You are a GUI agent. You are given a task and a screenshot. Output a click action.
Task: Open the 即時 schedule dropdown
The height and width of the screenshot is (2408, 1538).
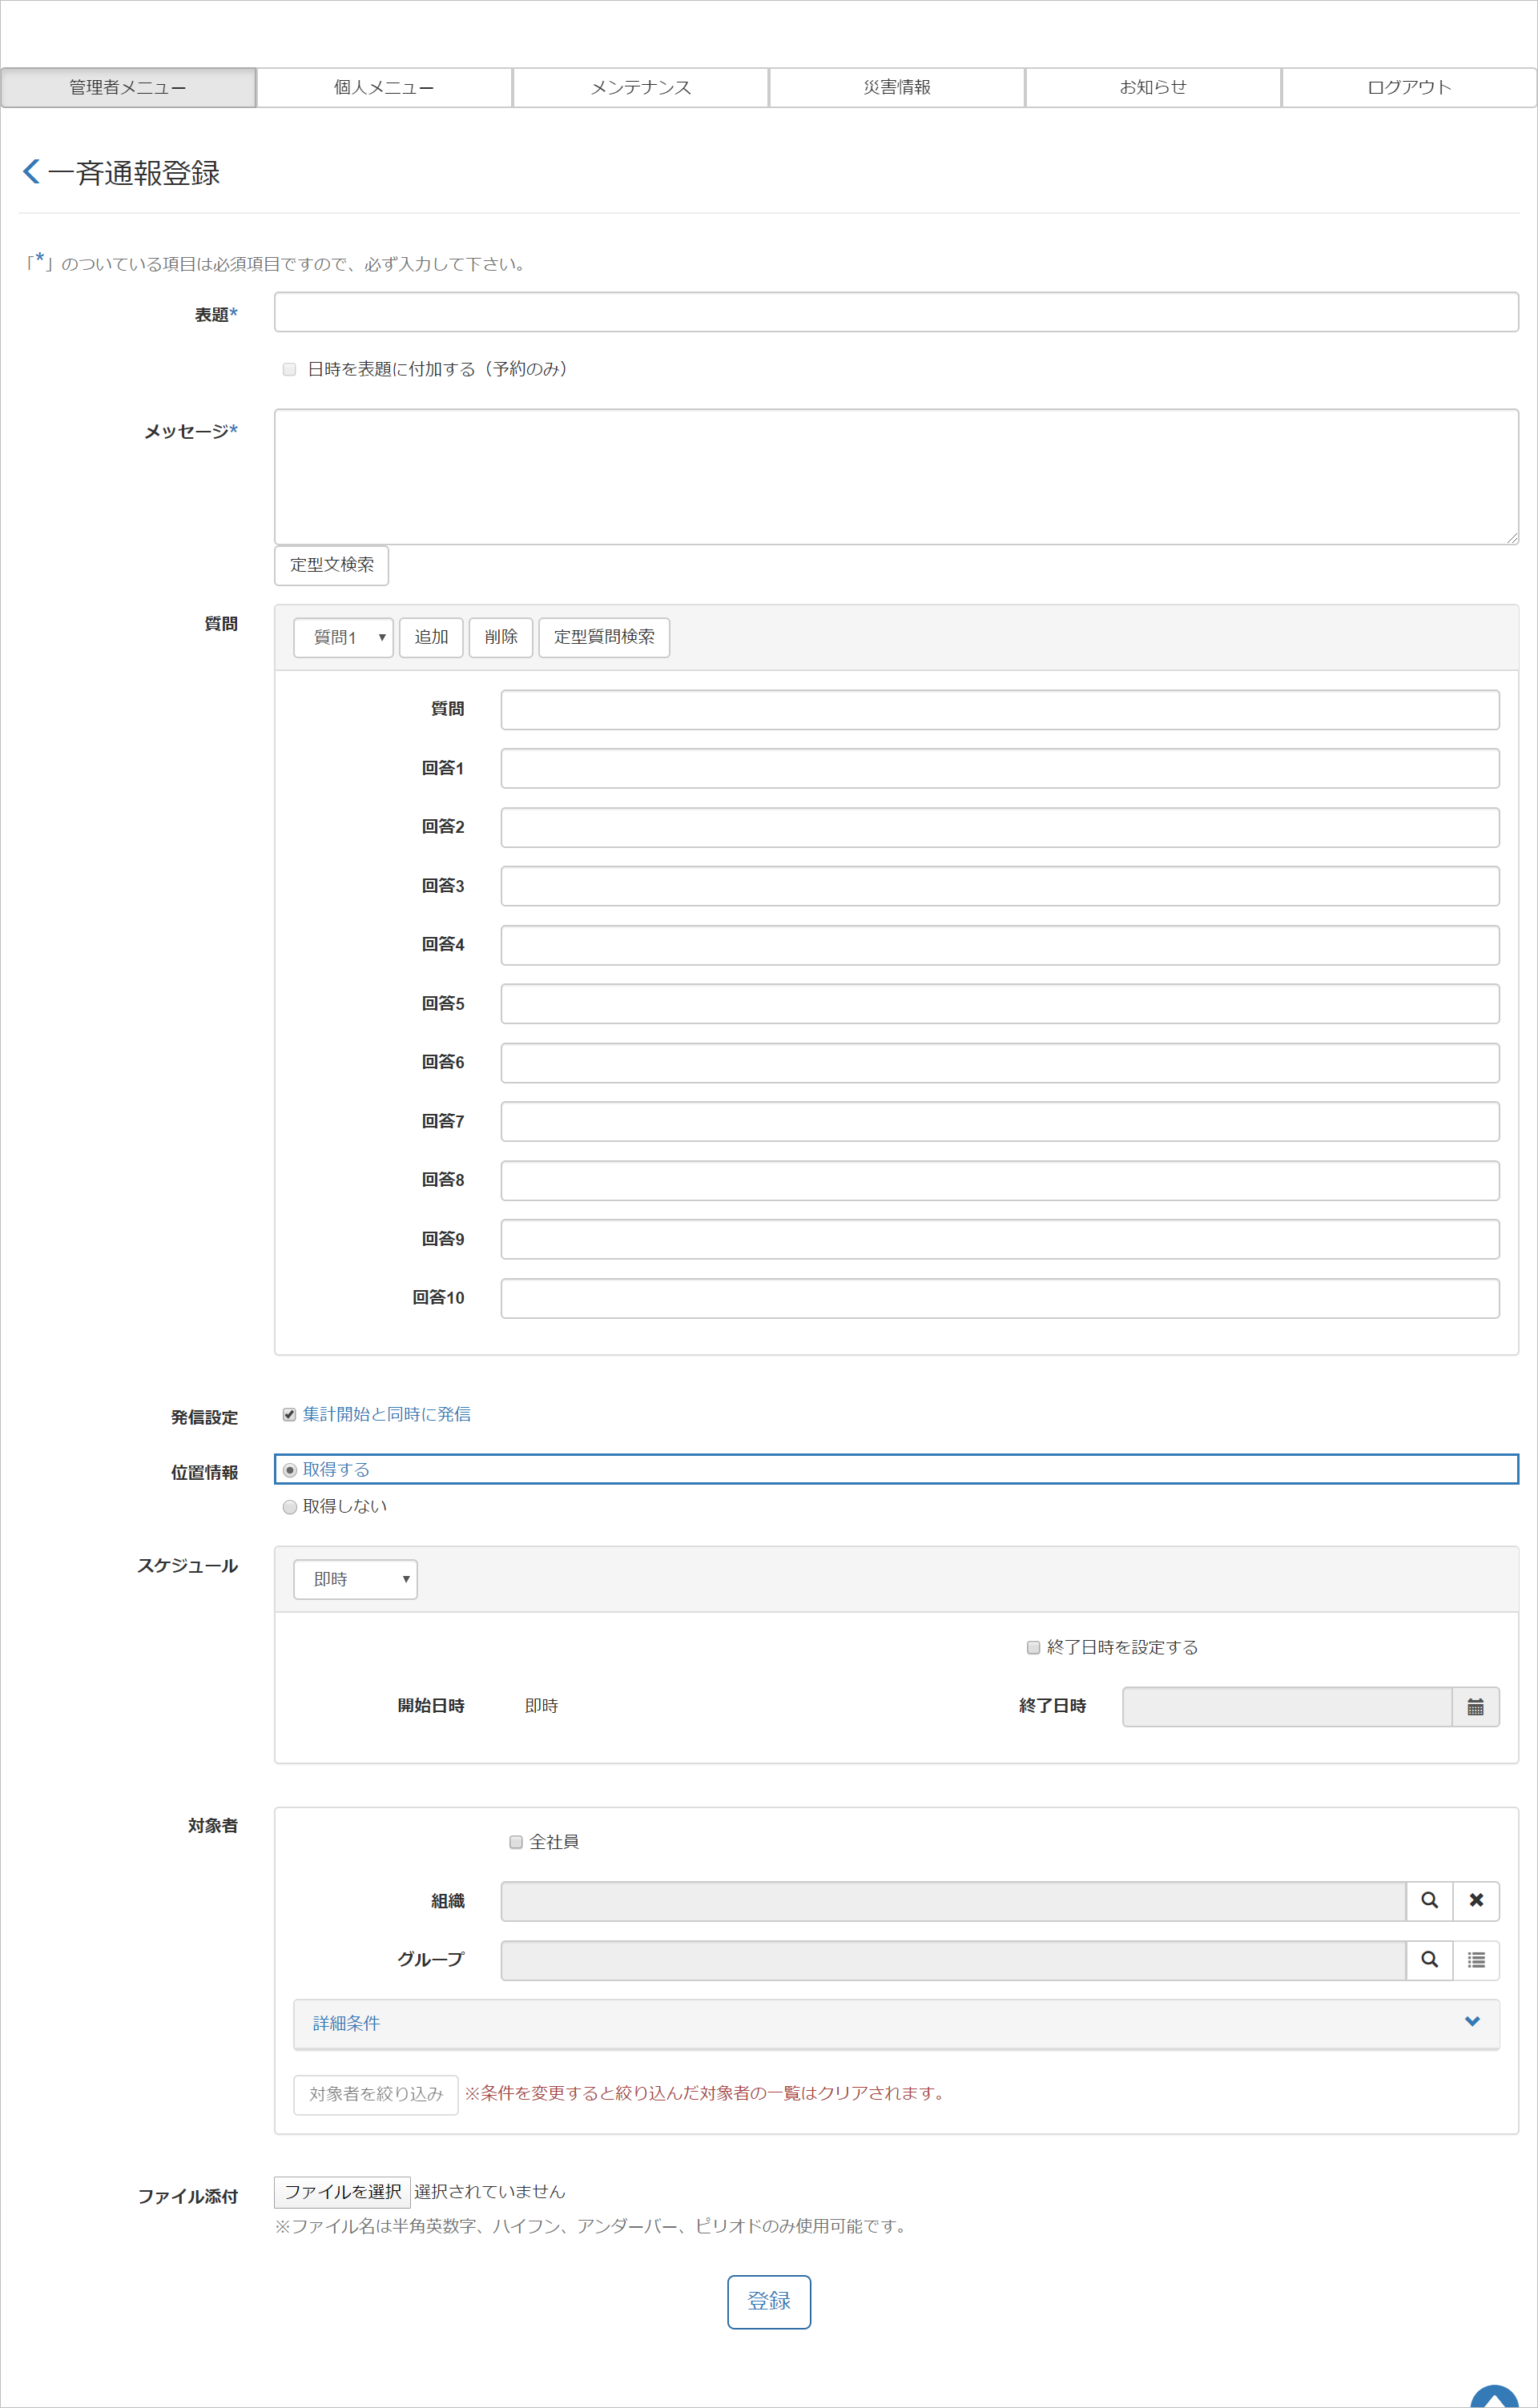tap(355, 1580)
